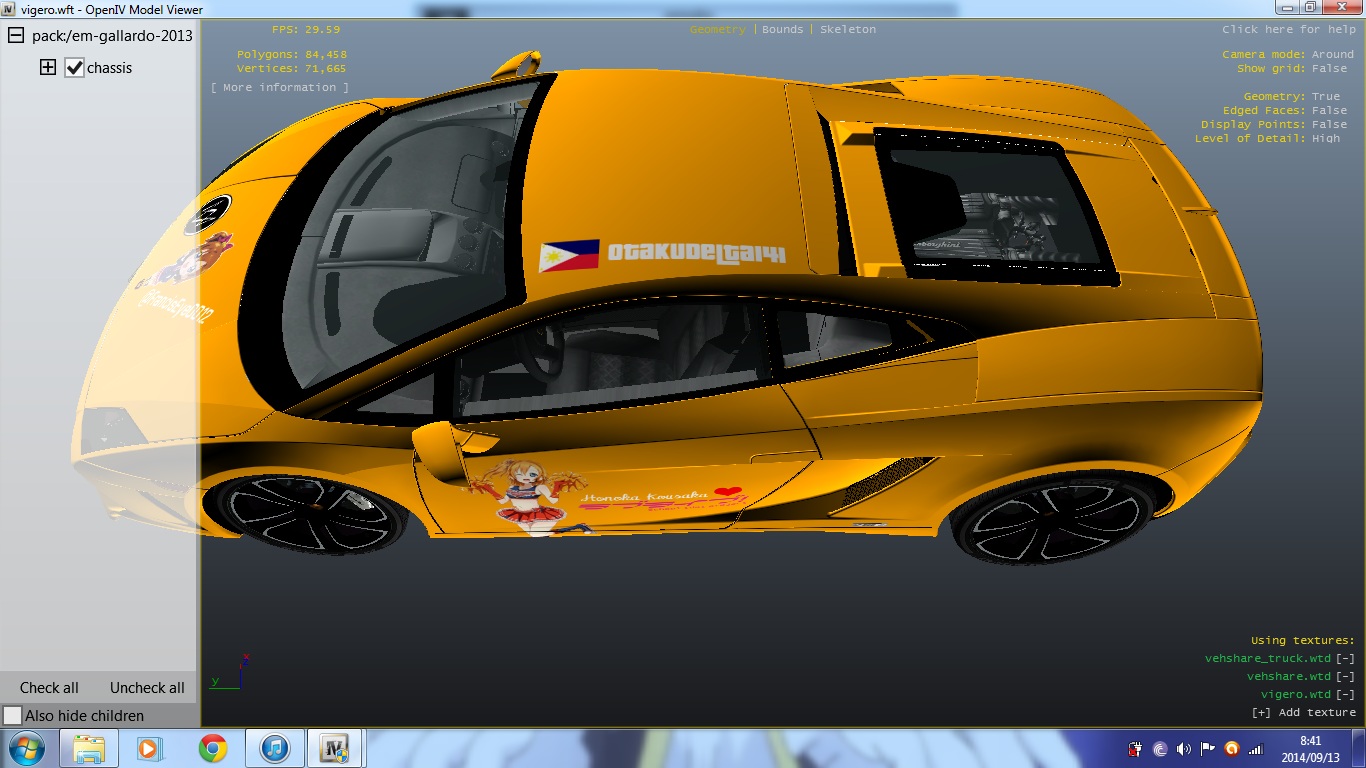
Task: Click the Show desktop strip beside the clock
Action: [x=1358, y=749]
